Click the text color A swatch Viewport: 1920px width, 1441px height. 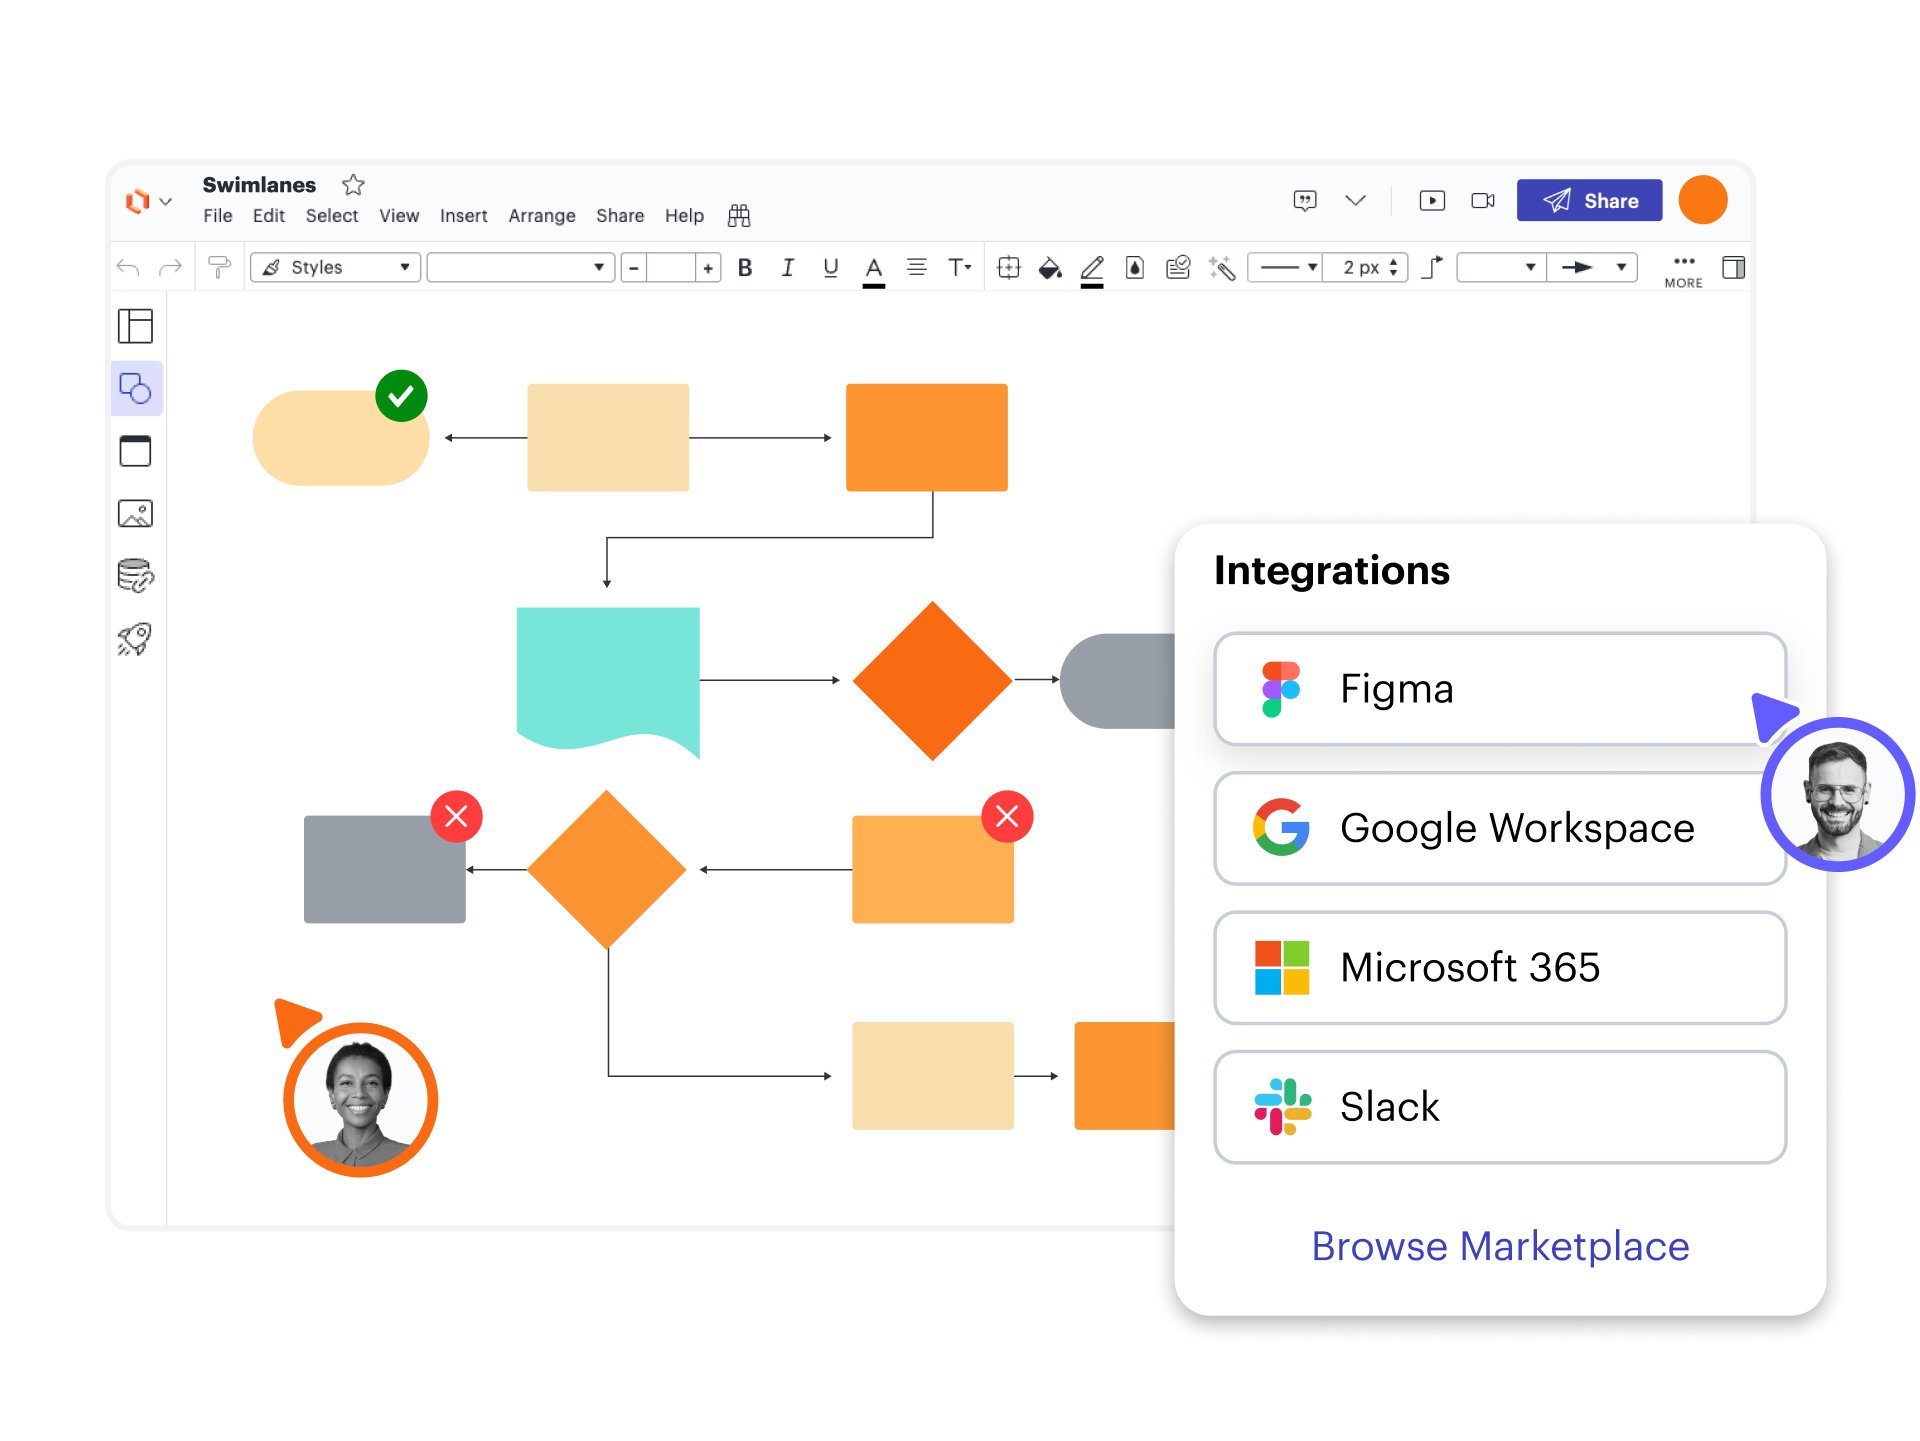click(x=873, y=268)
